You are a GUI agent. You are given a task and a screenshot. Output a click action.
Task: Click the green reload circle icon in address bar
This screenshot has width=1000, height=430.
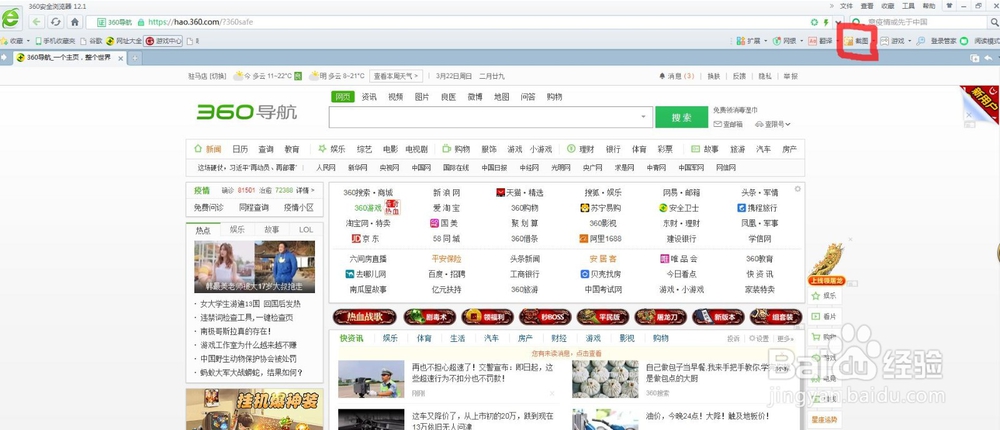pos(814,22)
